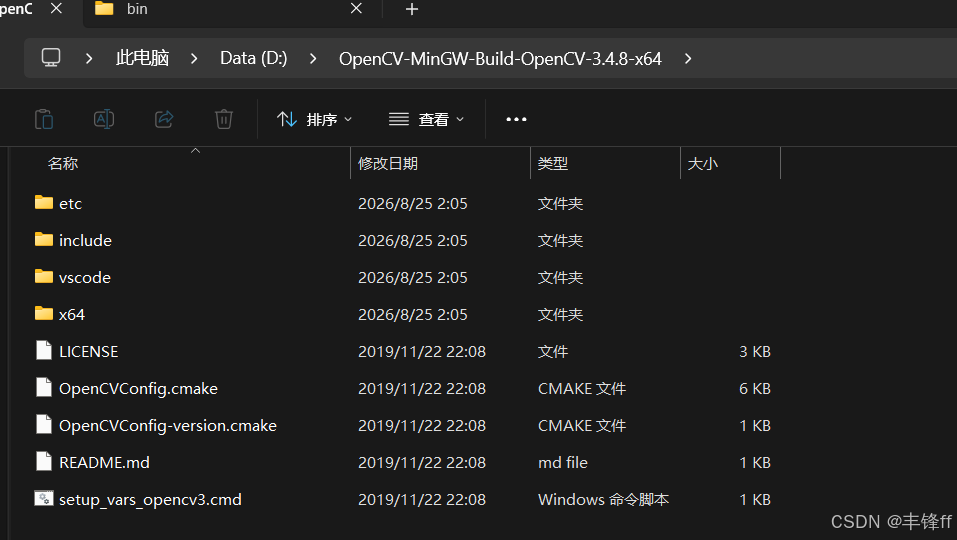Select the setup_vars_opencv3.cmd script icon
Viewport: 957px width, 540px height.
[44, 499]
